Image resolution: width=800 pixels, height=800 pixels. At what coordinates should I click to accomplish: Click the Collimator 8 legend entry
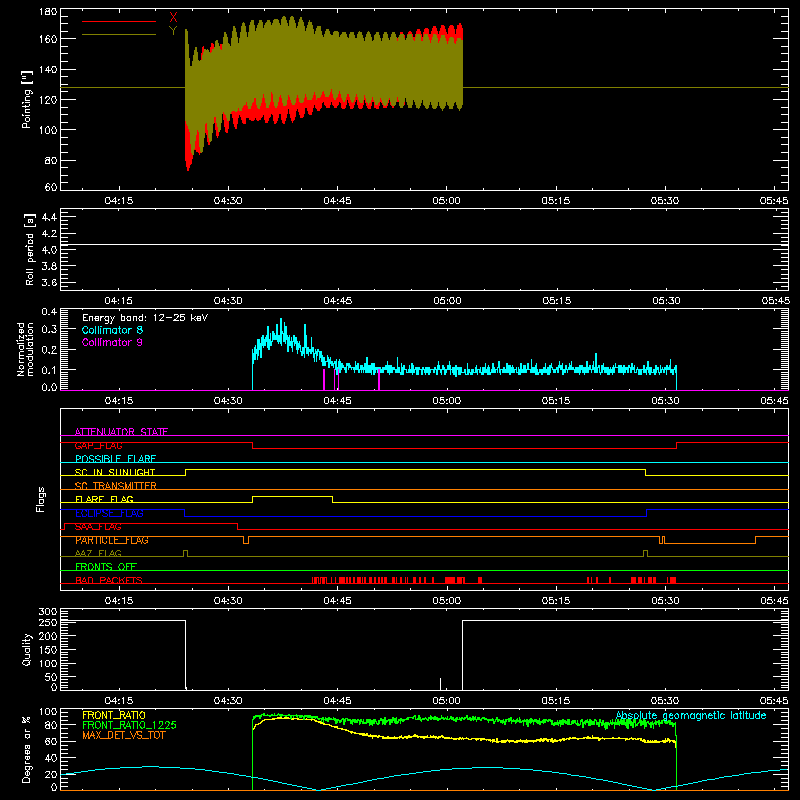click(112, 330)
